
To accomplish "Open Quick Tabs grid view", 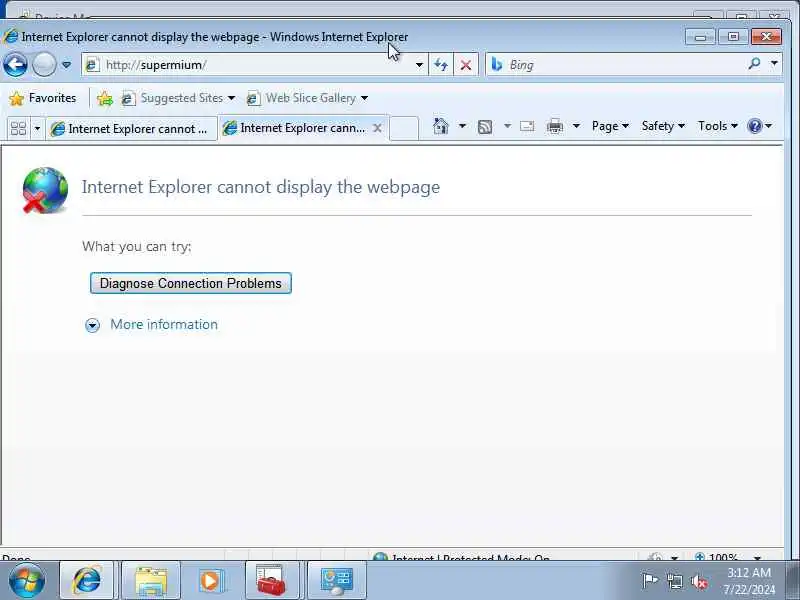I will [x=18, y=128].
